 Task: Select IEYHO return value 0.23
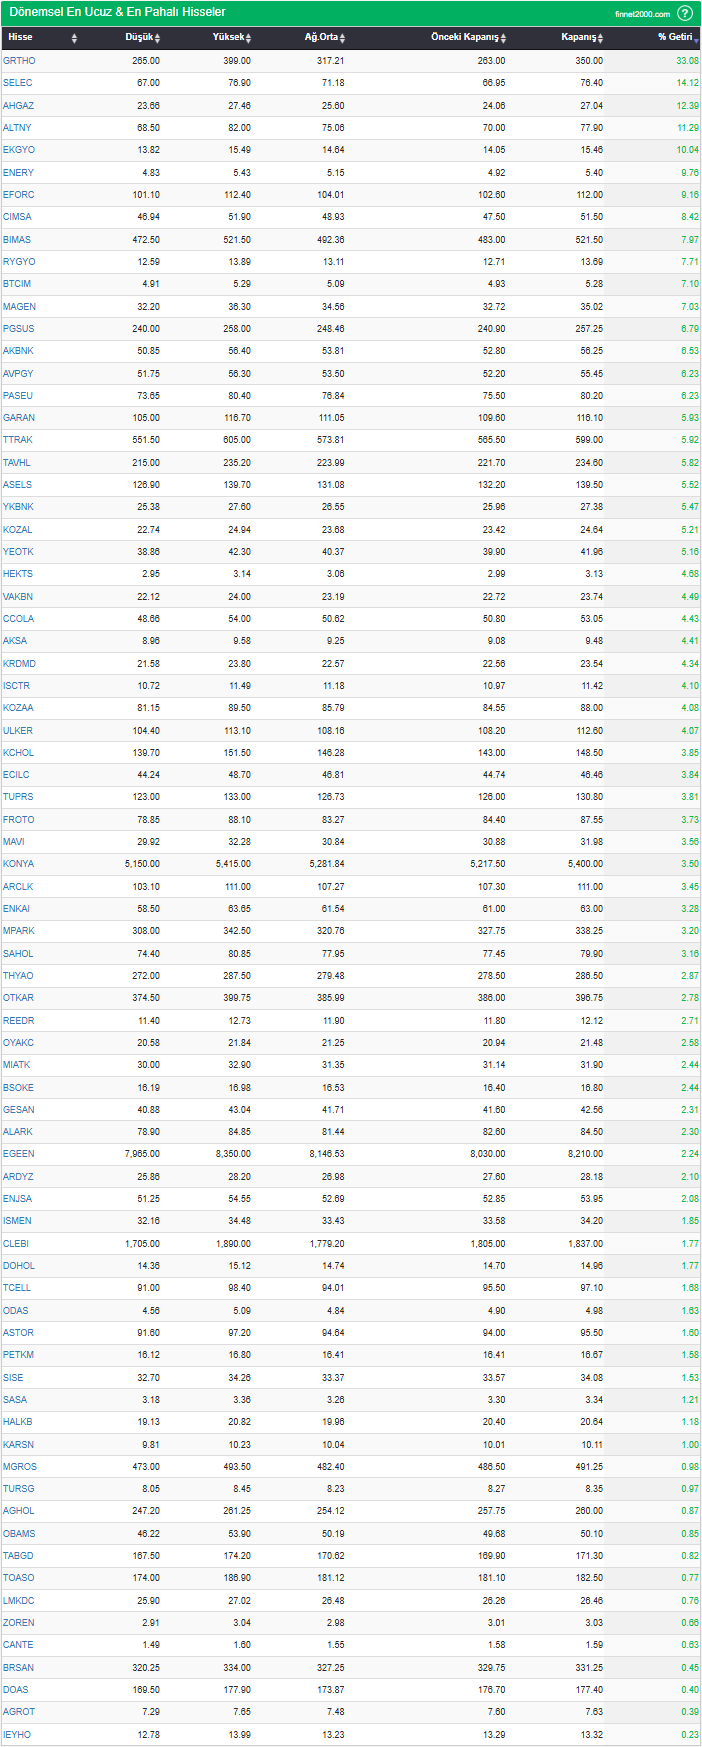(690, 1735)
